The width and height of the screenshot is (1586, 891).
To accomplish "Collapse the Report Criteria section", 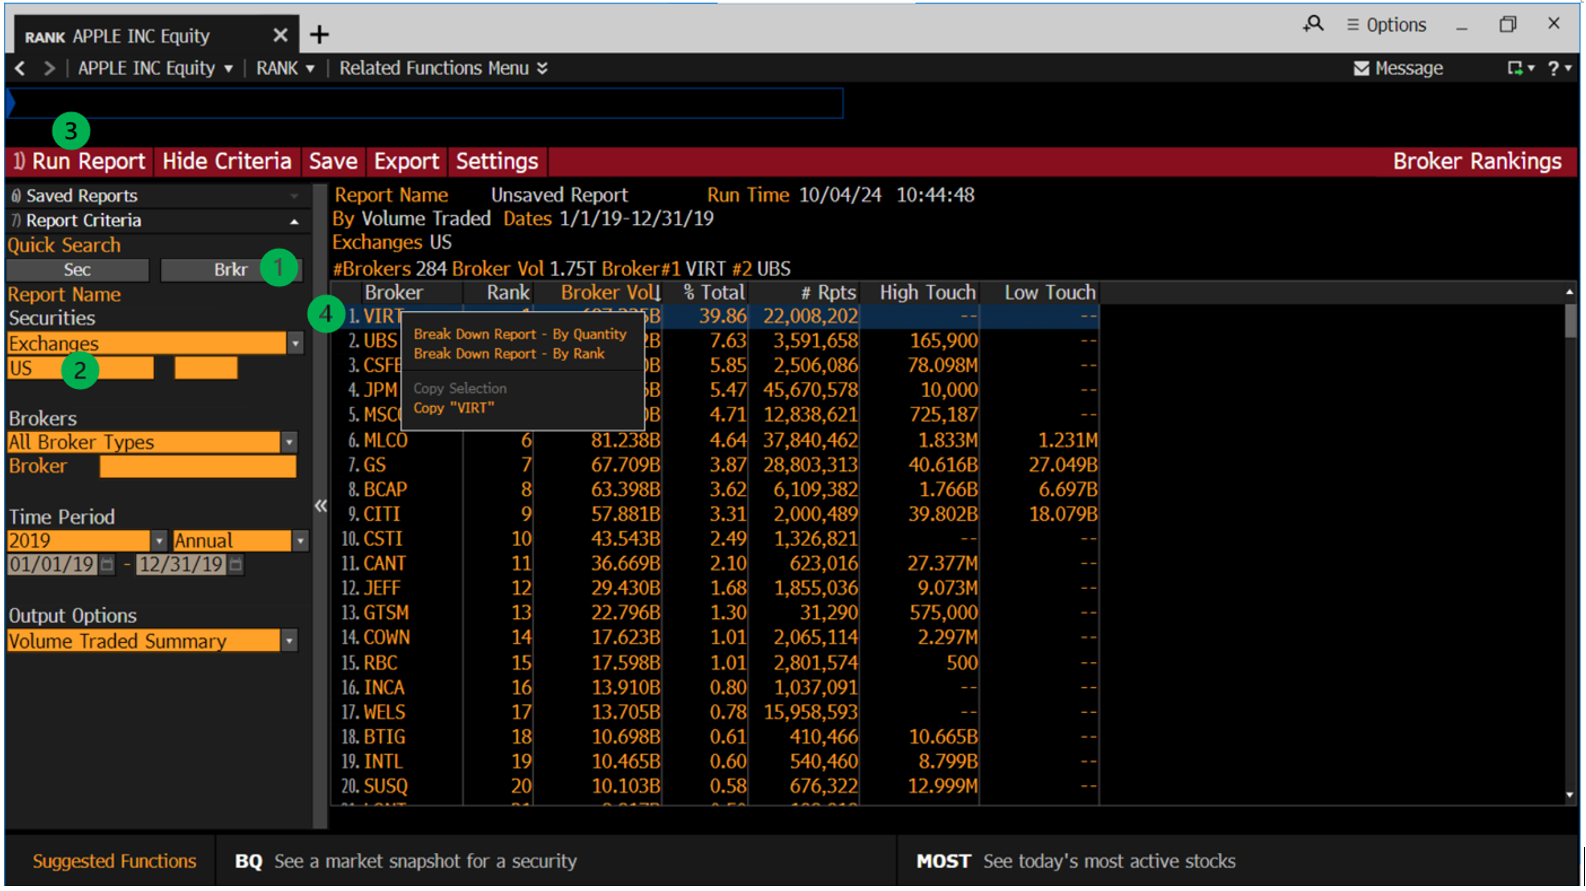I will click(294, 221).
